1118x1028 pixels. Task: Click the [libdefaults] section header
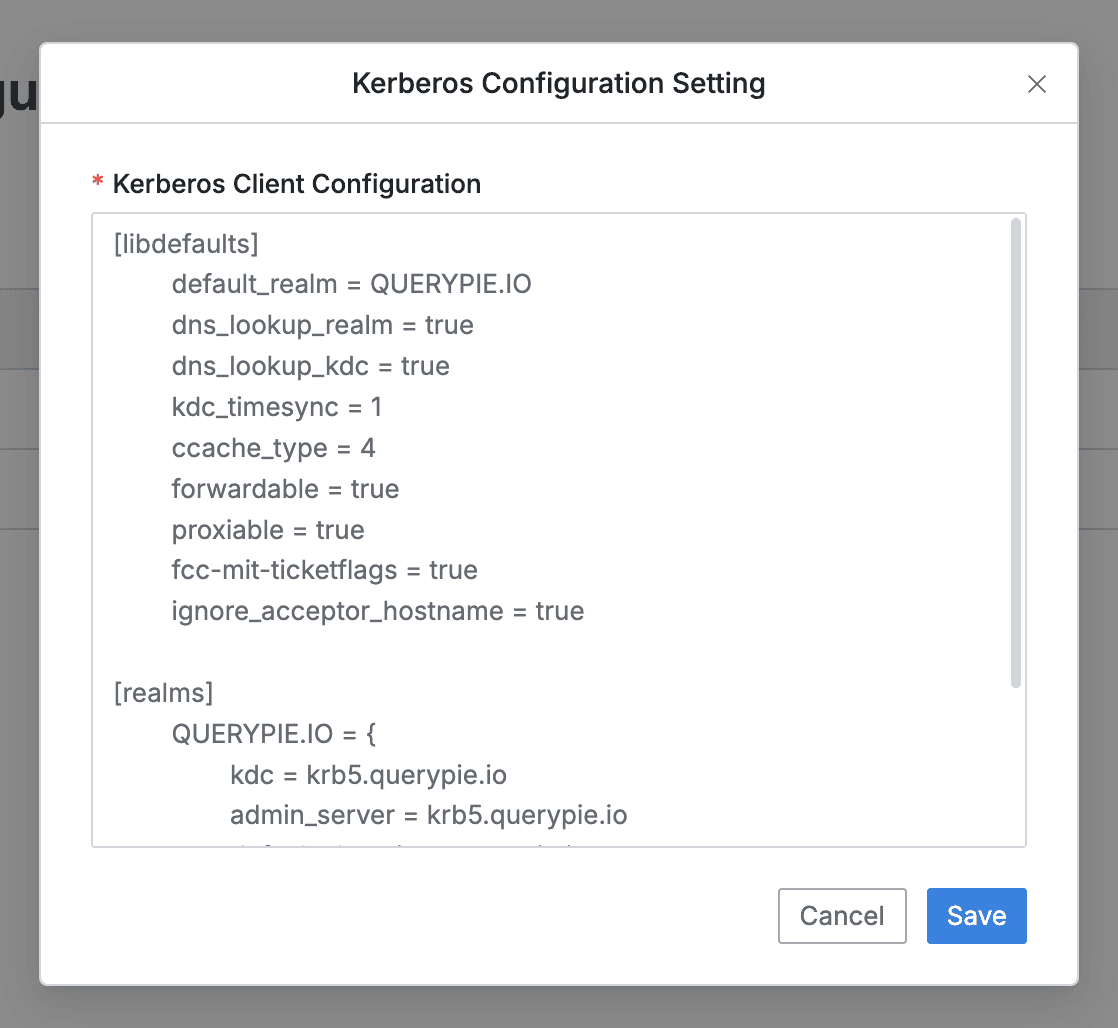pos(186,243)
